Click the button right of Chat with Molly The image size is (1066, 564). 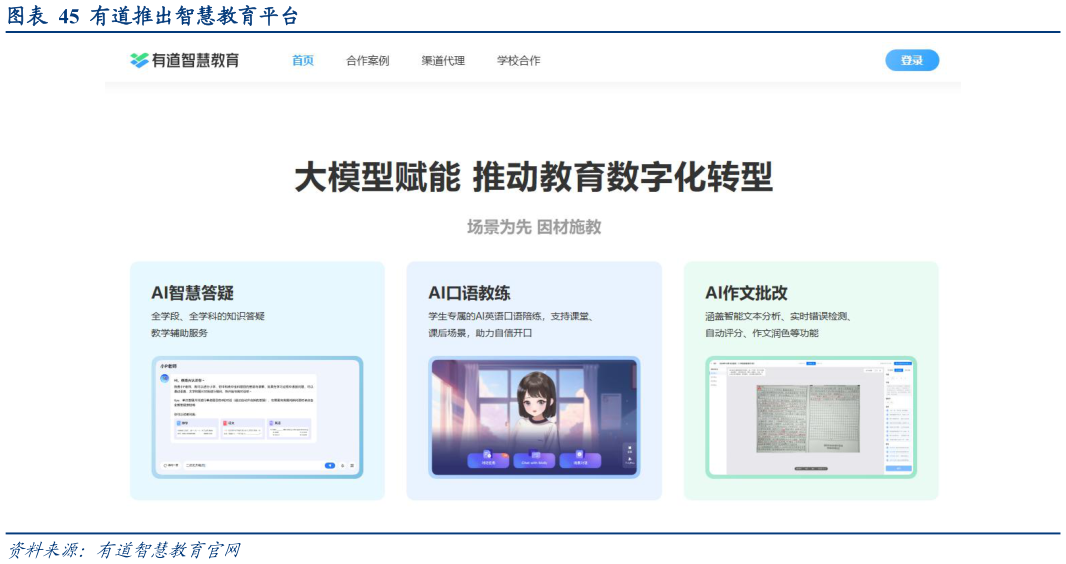click(580, 460)
